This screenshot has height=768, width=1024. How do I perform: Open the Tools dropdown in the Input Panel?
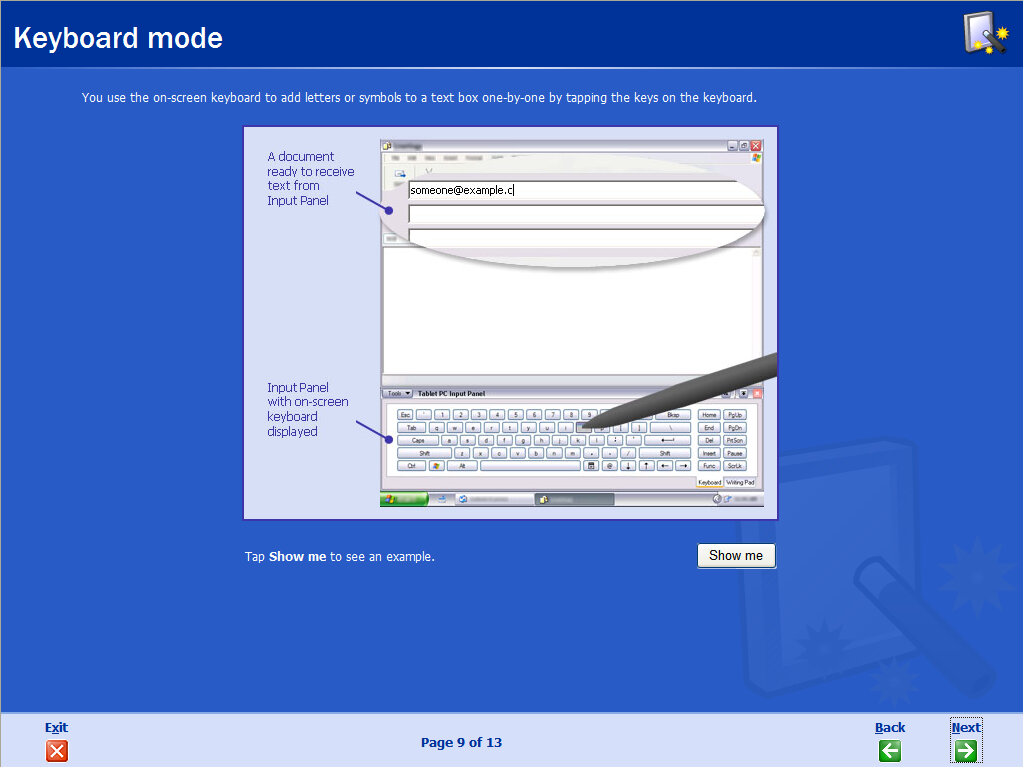(397, 393)
